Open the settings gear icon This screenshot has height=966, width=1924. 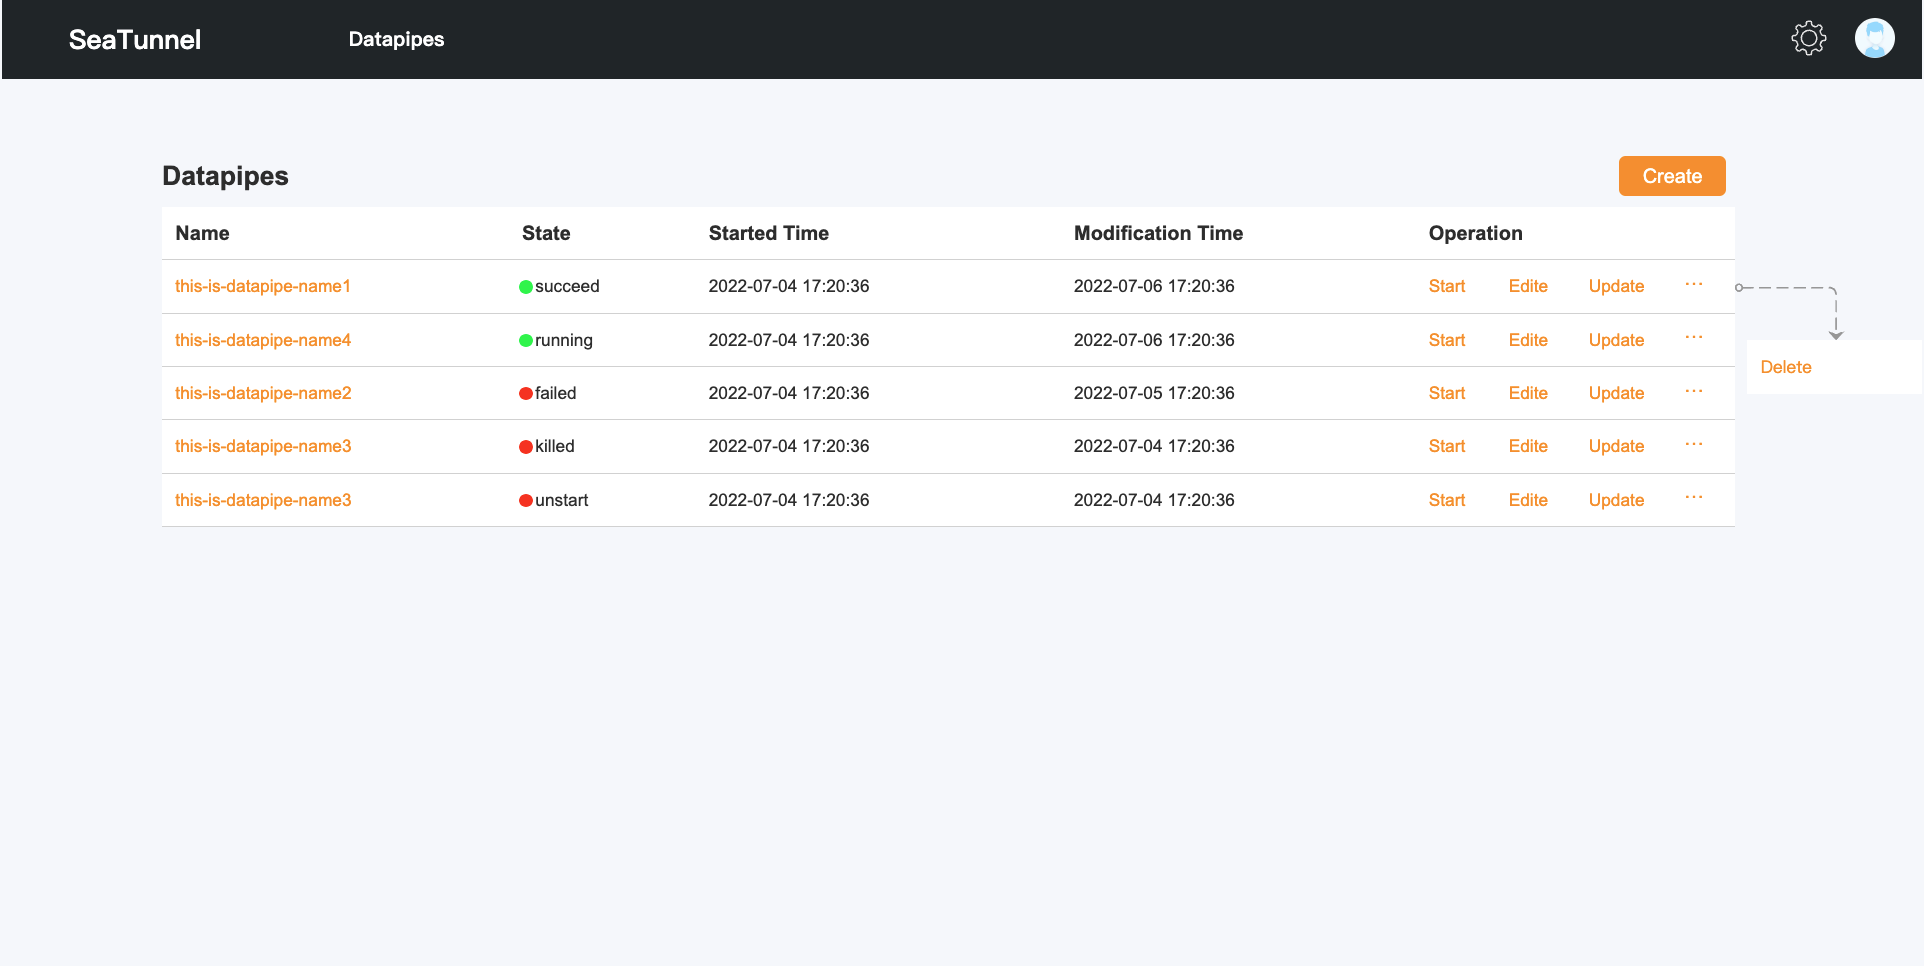coord(1808,38)
